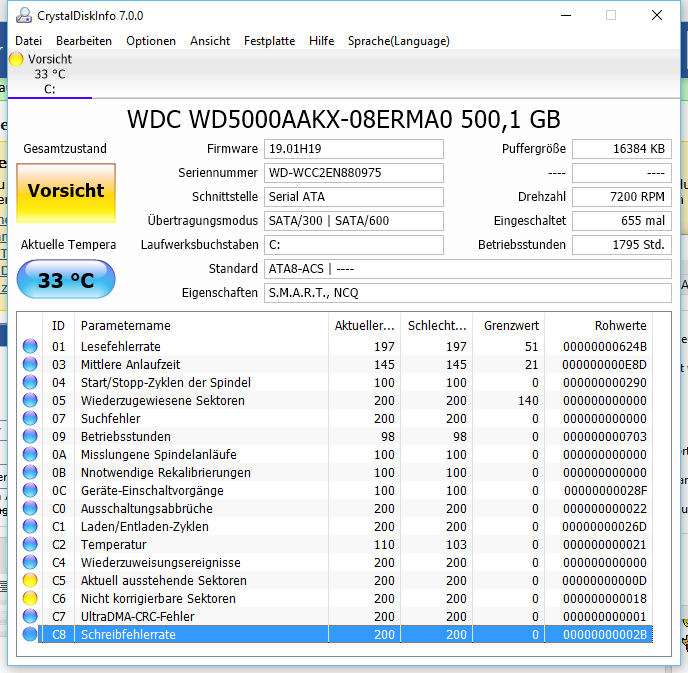Open the Ansicht menu
The image size is (688, 673).
[210, 41]
